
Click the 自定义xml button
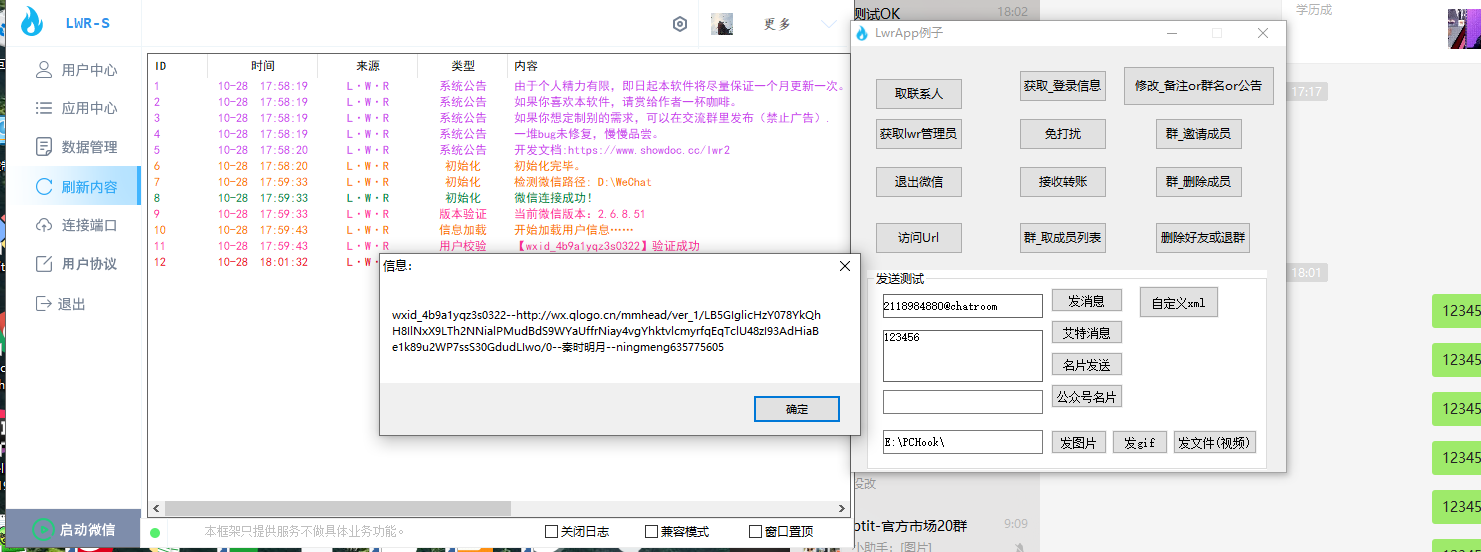[1179, 303]
